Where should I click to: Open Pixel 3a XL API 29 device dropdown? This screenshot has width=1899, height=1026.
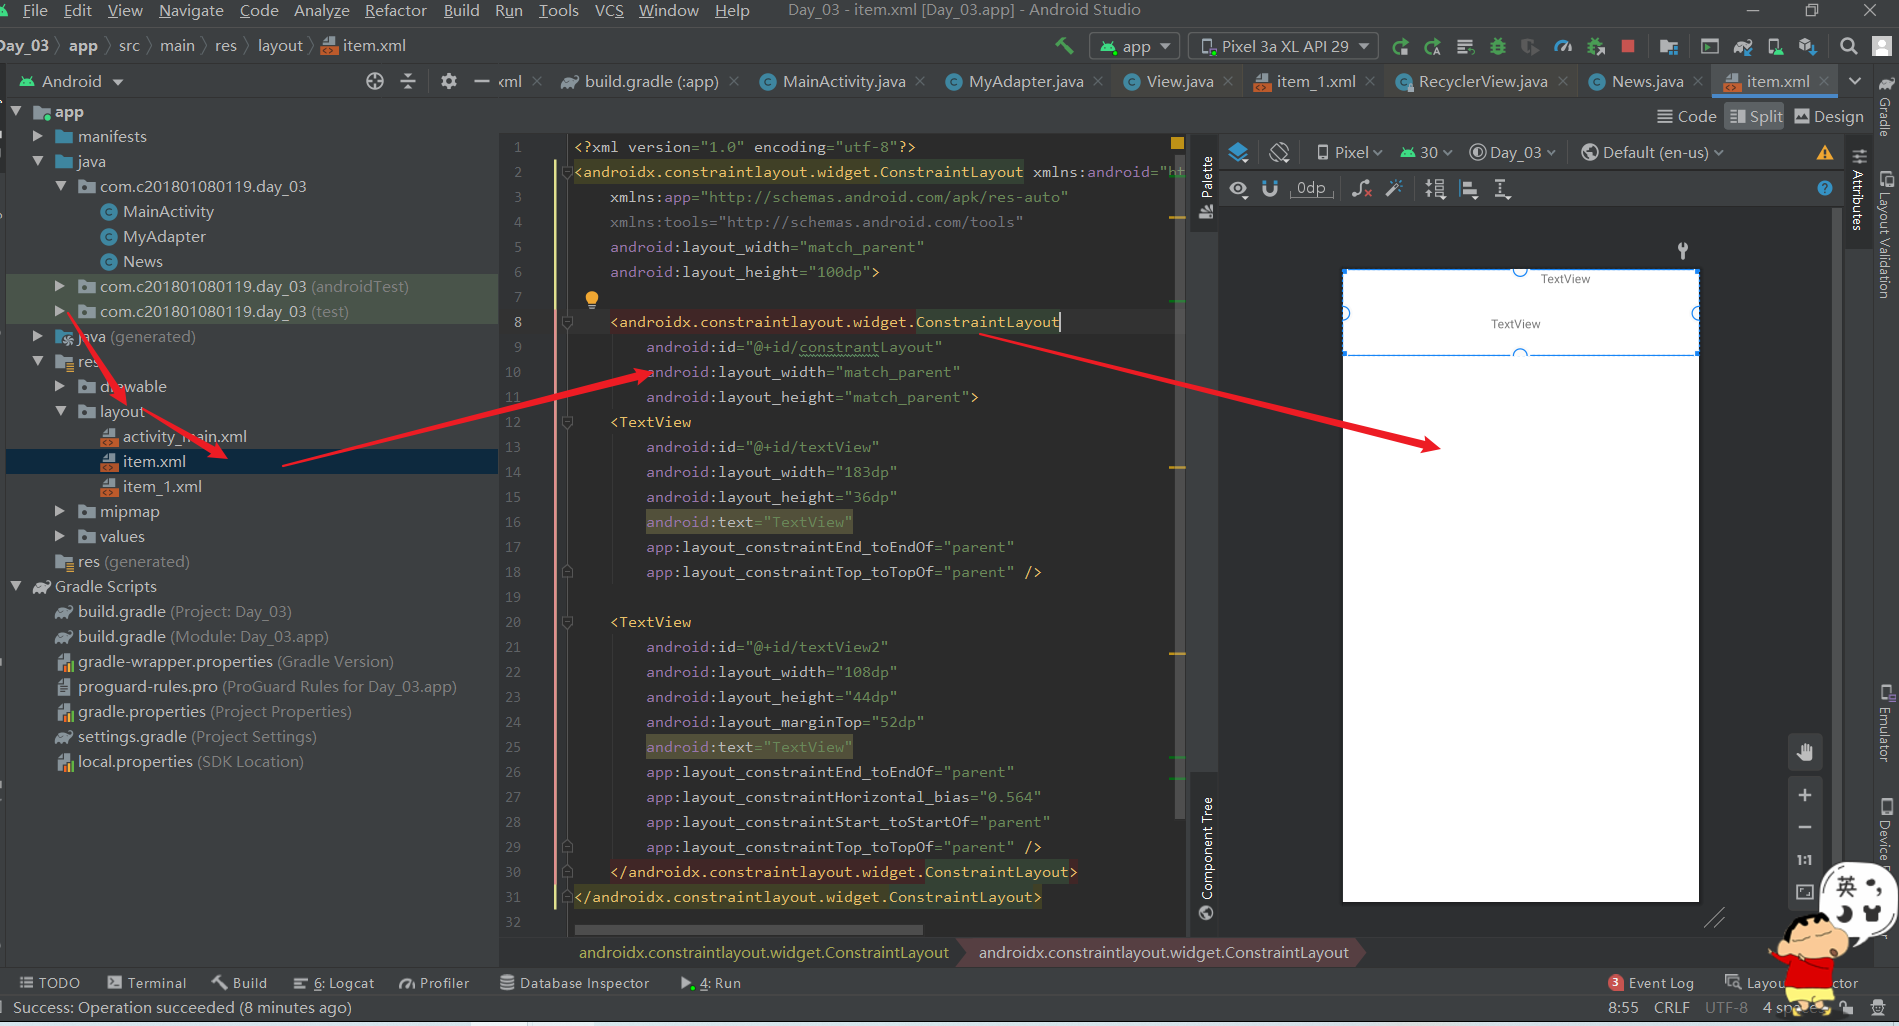1284,46
